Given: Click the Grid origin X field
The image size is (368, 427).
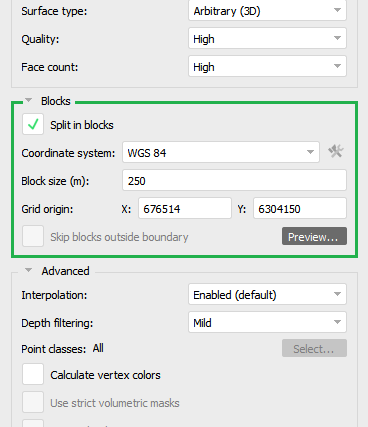Looking at the screenshot, I should 185,209.
